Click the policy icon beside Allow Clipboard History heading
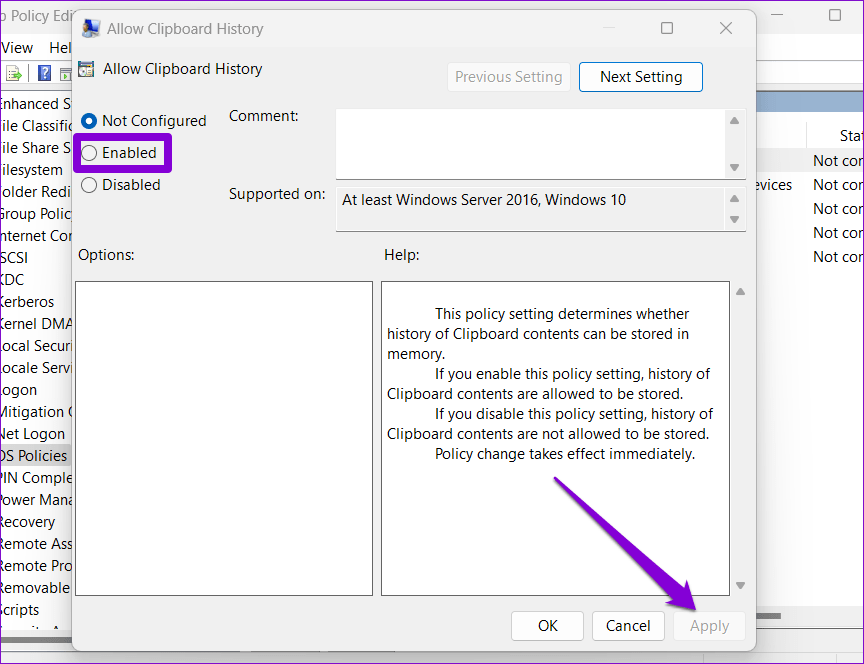The height and width of the screenshot is (664, 864). [86, 69]
